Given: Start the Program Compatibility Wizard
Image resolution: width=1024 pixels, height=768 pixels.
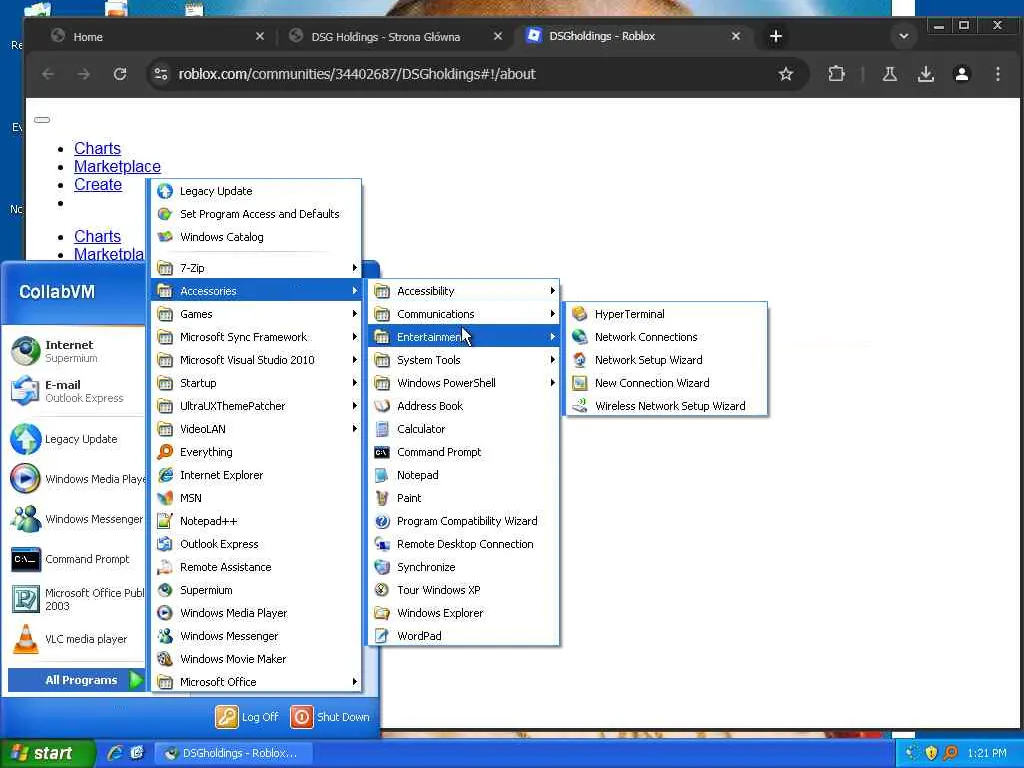Looking at the screenshot, I should coord(464,520).
